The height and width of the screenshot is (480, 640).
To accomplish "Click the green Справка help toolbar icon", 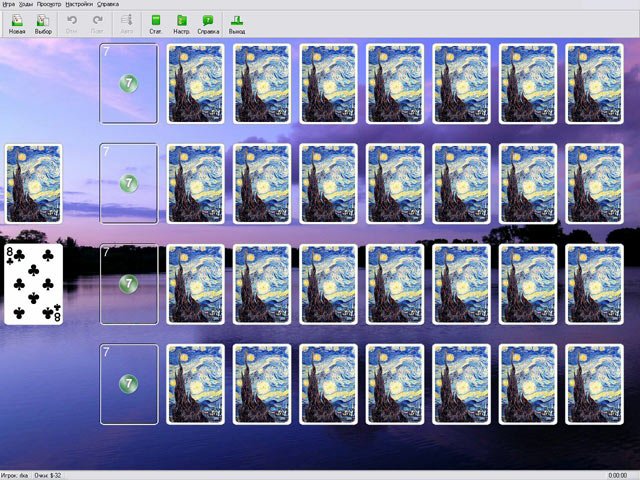I will pos(208,22).
